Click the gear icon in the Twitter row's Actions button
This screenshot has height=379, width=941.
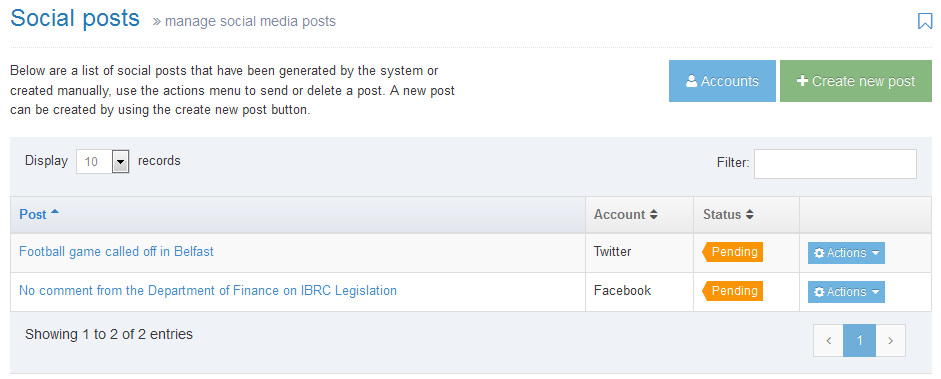(x=819, y=253)
